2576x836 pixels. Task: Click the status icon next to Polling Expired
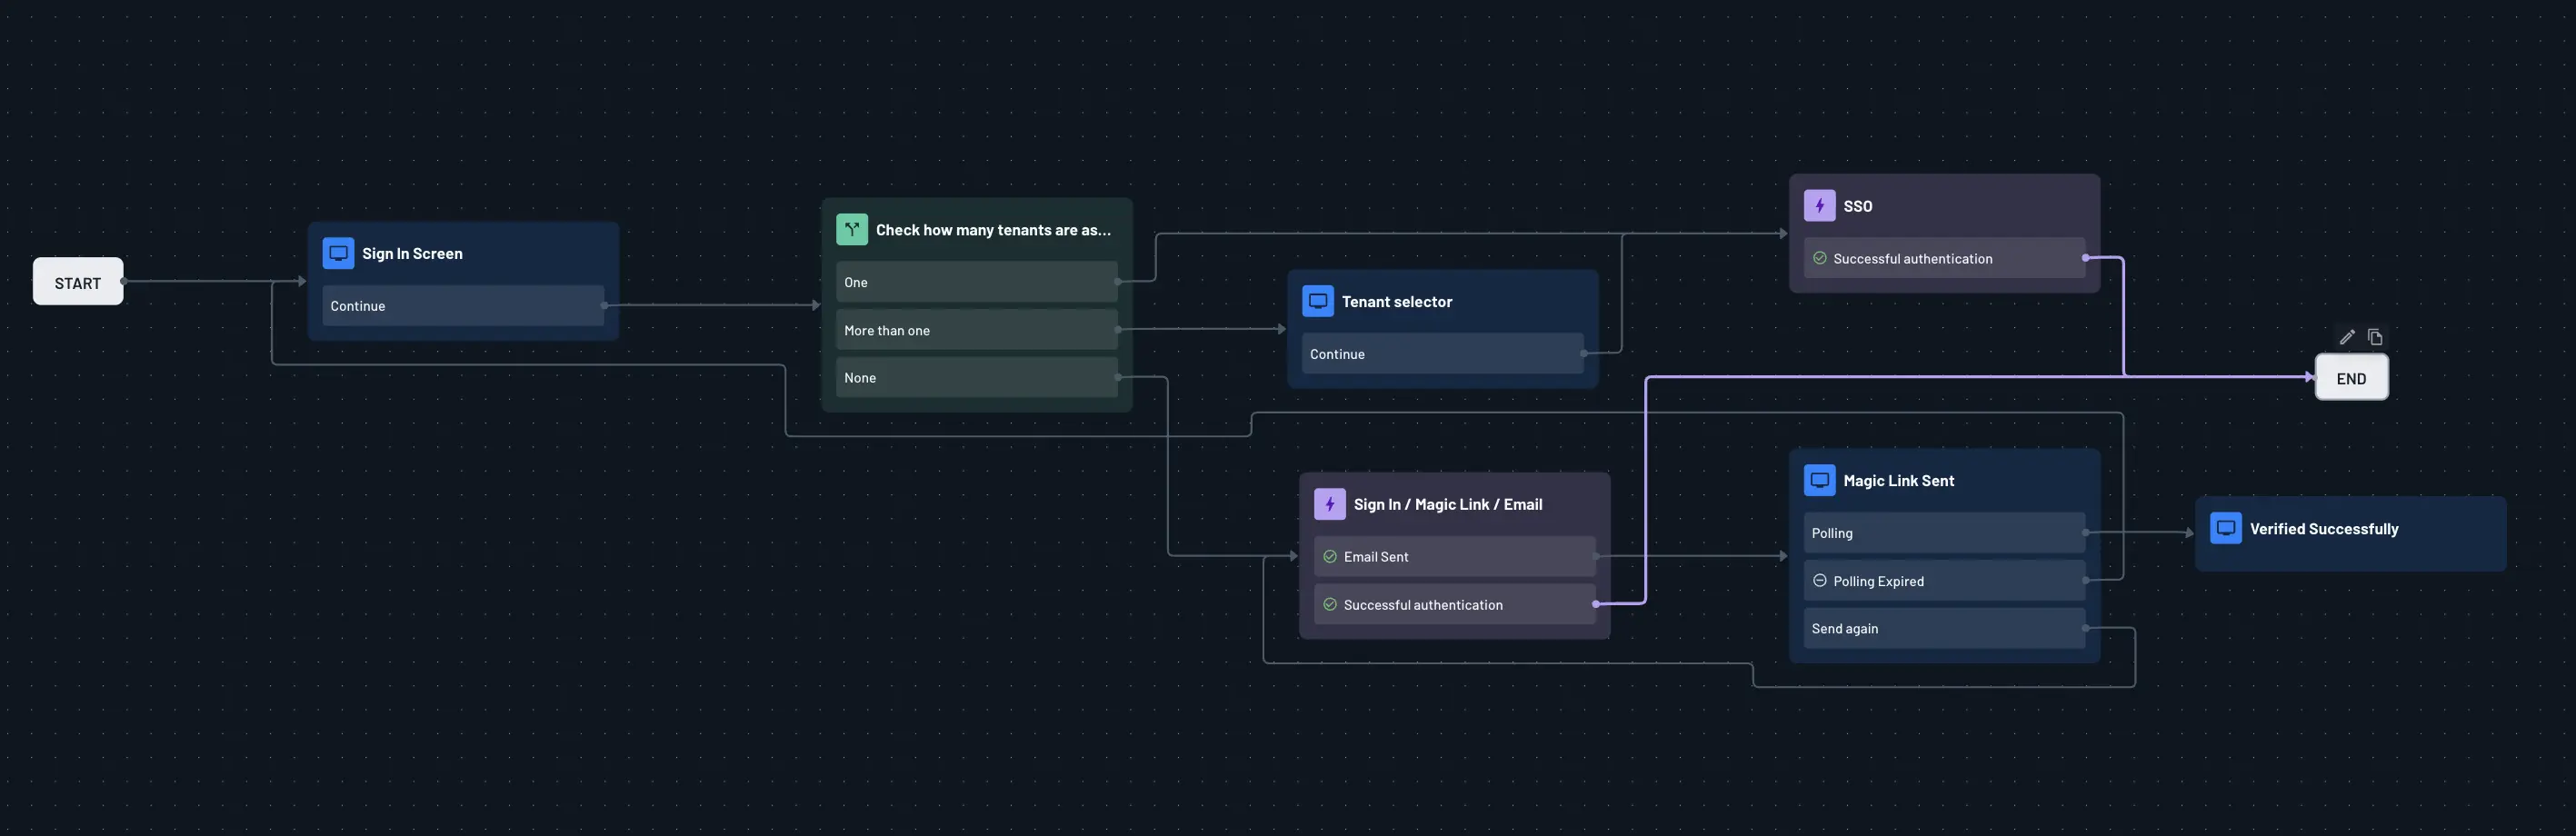1818,580
